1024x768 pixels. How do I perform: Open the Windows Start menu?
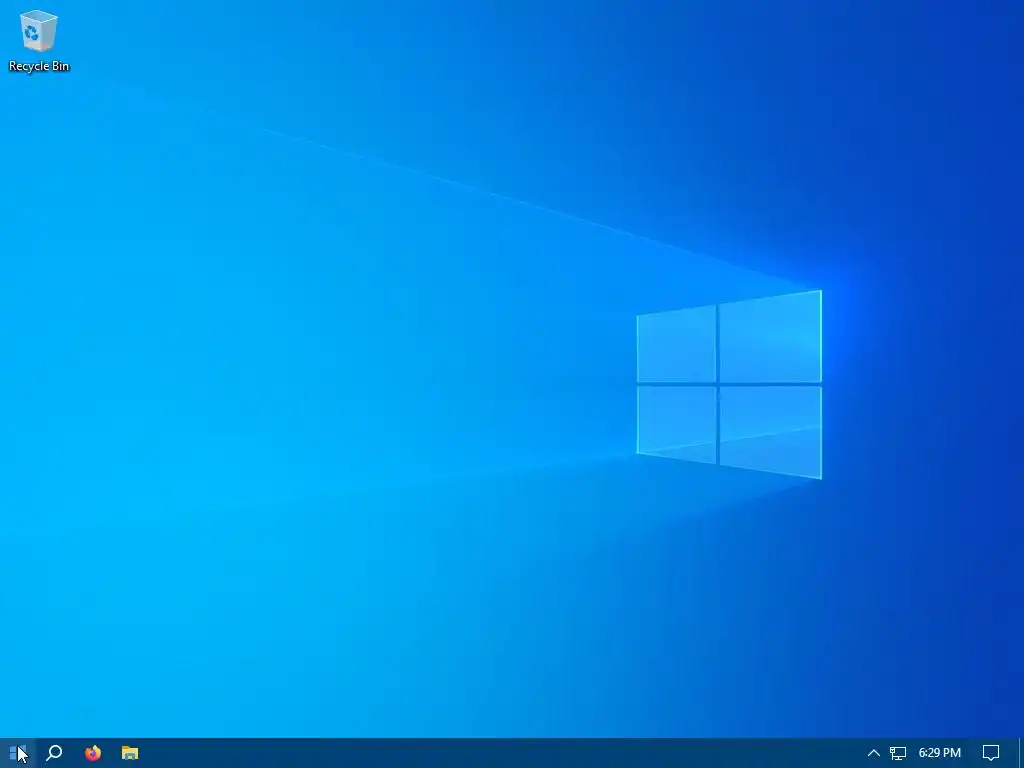click(x=18, y=753)
